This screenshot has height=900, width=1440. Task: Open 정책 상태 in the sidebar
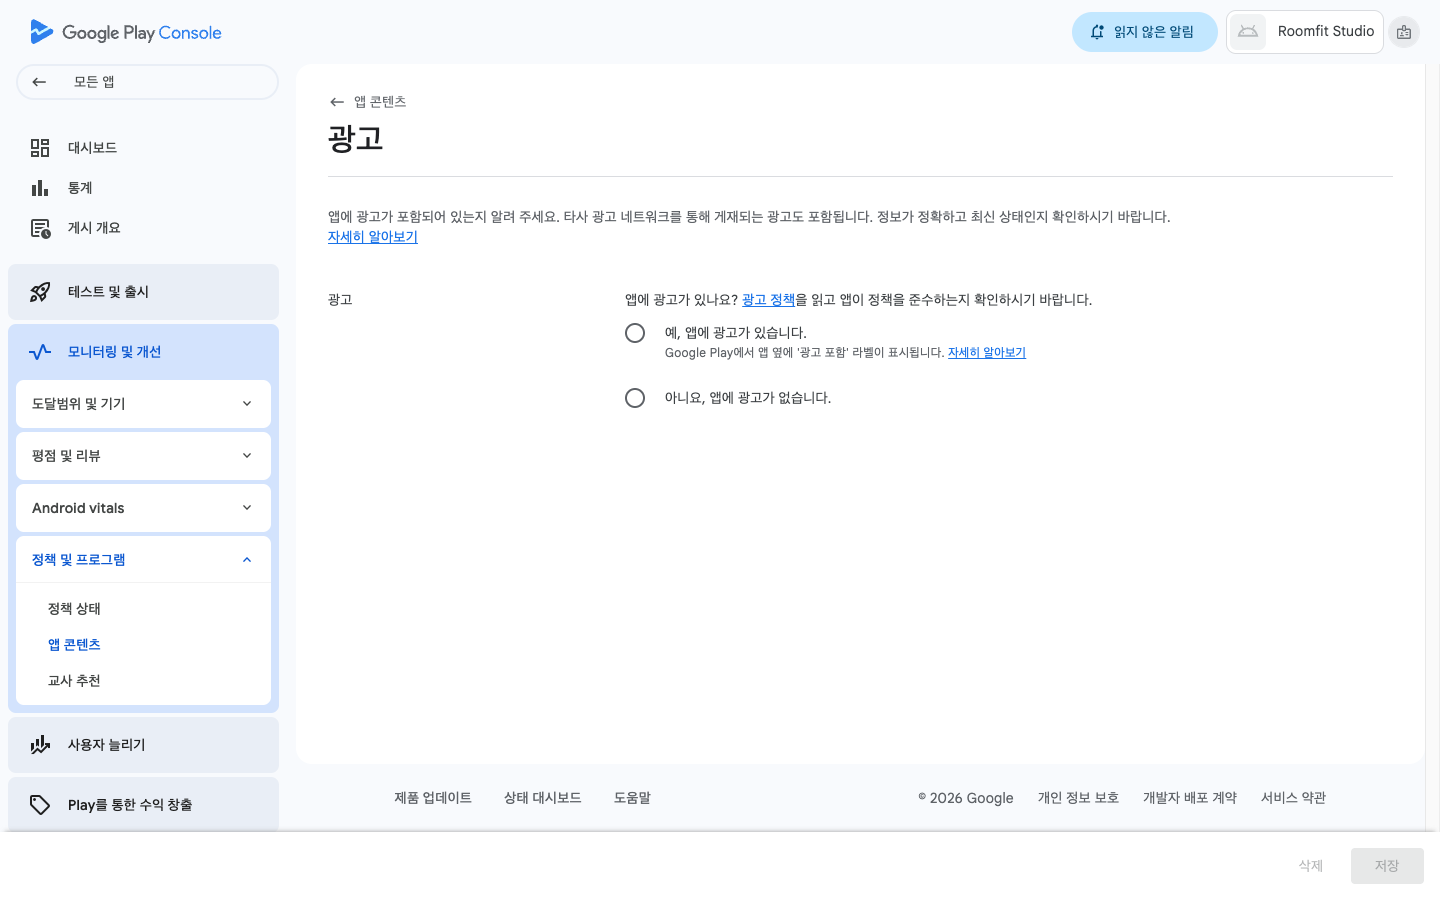pyautogui.click(x=75, y=609)
